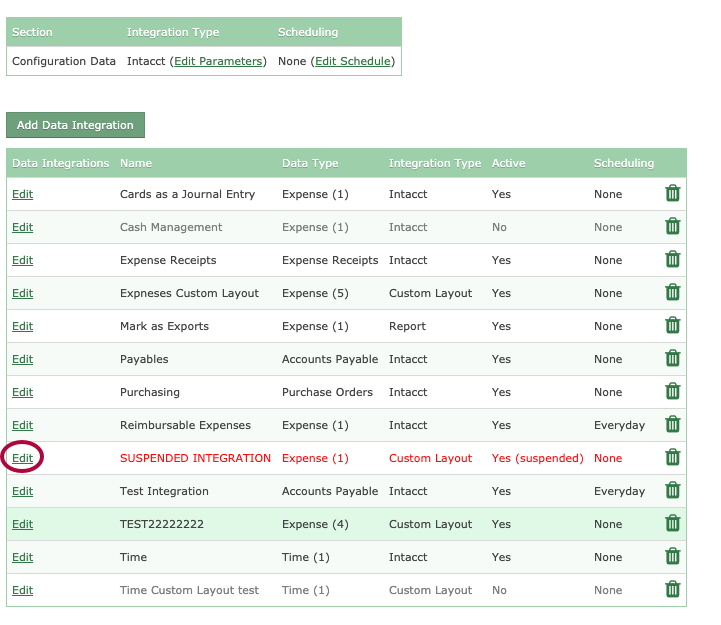Image resolution: width=721 pixels, height=625 pixels.
Task: Delete the Cards as a Journal Entry integration
Action: (x=672, y=193)
